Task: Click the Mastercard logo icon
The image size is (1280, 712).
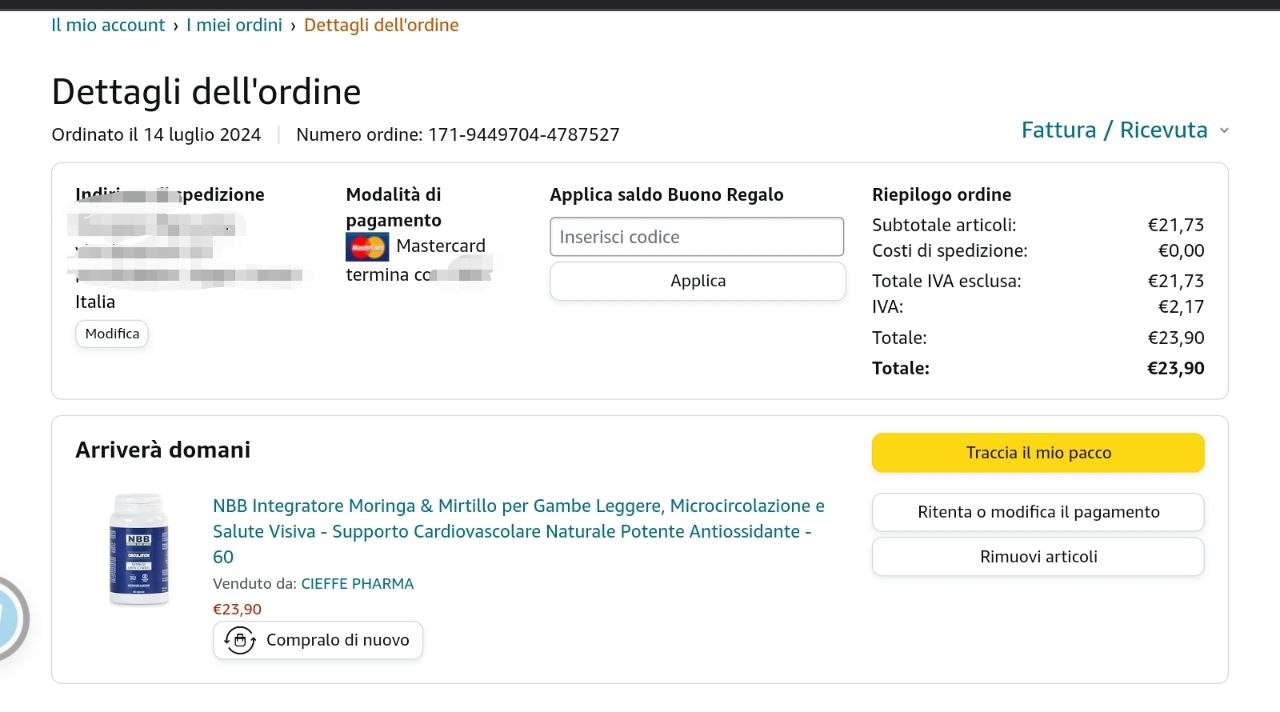Action: [367, 247]
